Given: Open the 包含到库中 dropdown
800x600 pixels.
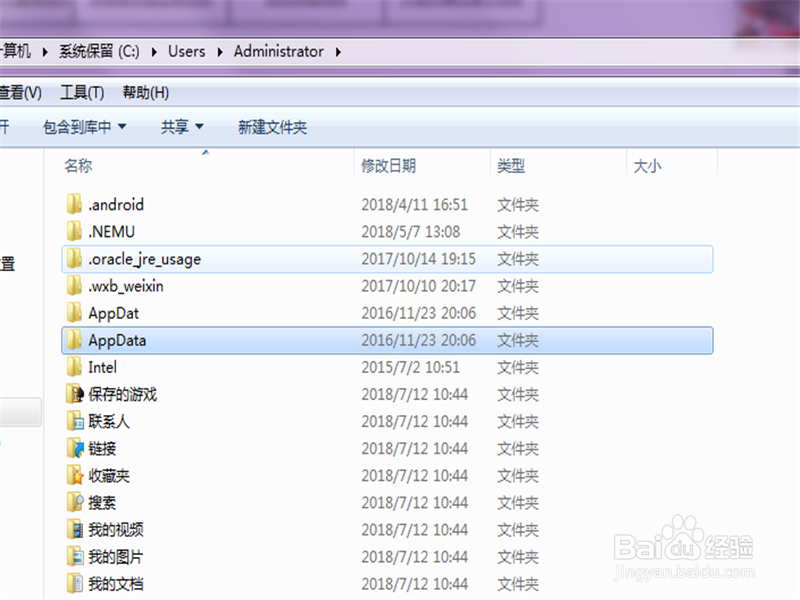Looking at the screenshot, I should point(85,127).
